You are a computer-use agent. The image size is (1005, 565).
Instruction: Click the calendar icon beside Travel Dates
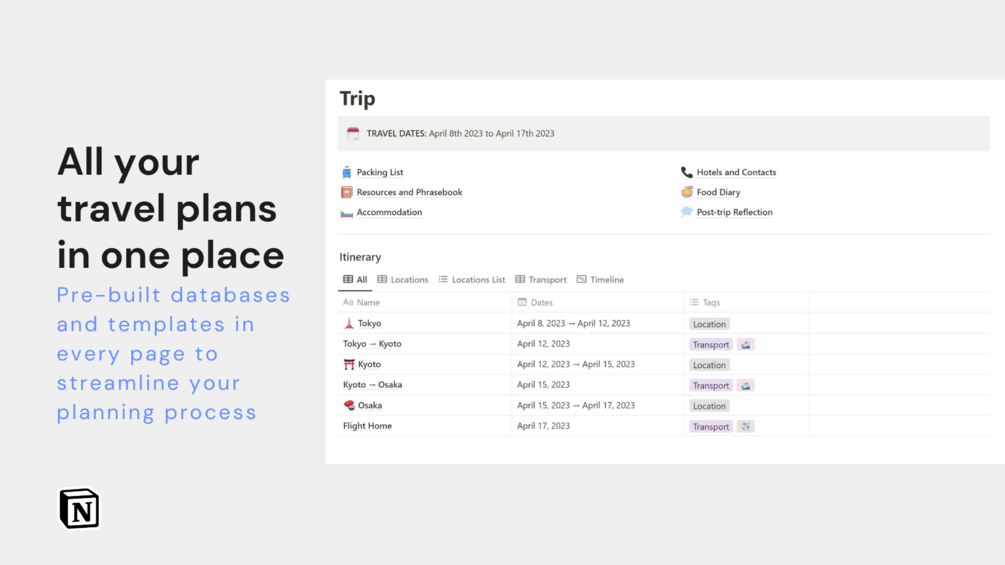pyautogui.click(x=353, y=133)
